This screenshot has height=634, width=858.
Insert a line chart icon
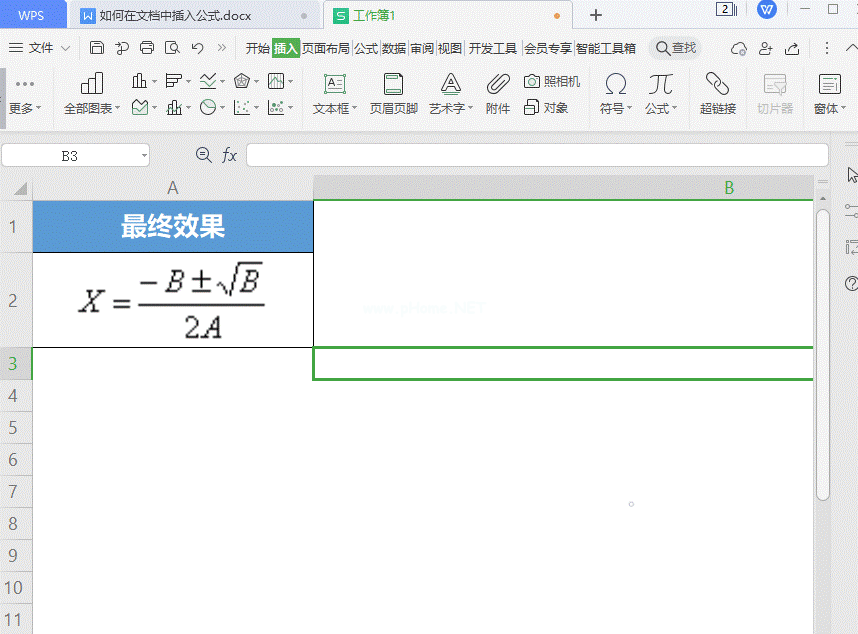pos(207,82)
